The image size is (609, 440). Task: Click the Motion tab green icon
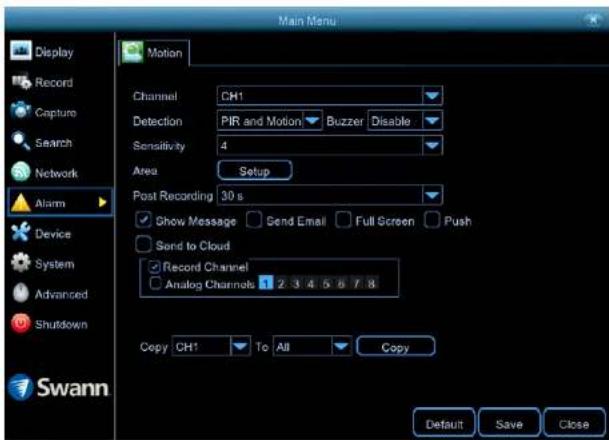132,52
